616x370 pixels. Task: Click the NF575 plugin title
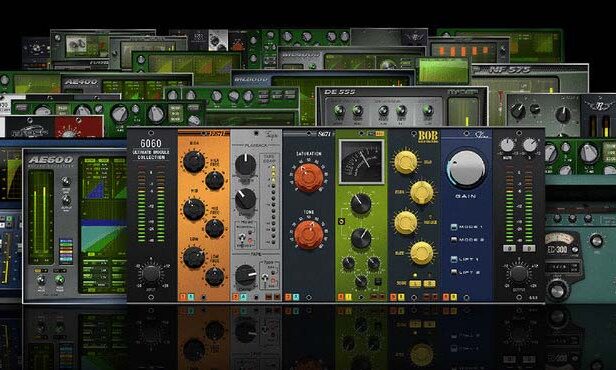pos(510,70)
